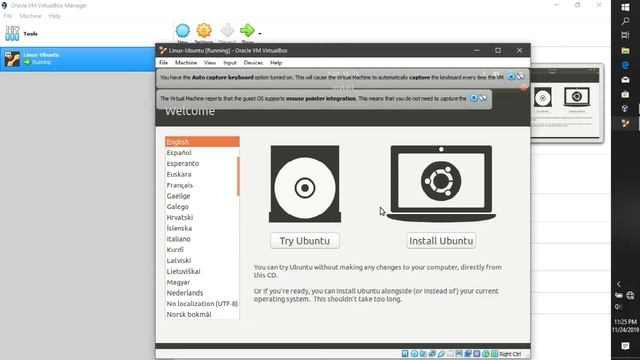640x360 pixels.
Task: Open Action Center notification icon on taskbar
Action: (625, 346)
